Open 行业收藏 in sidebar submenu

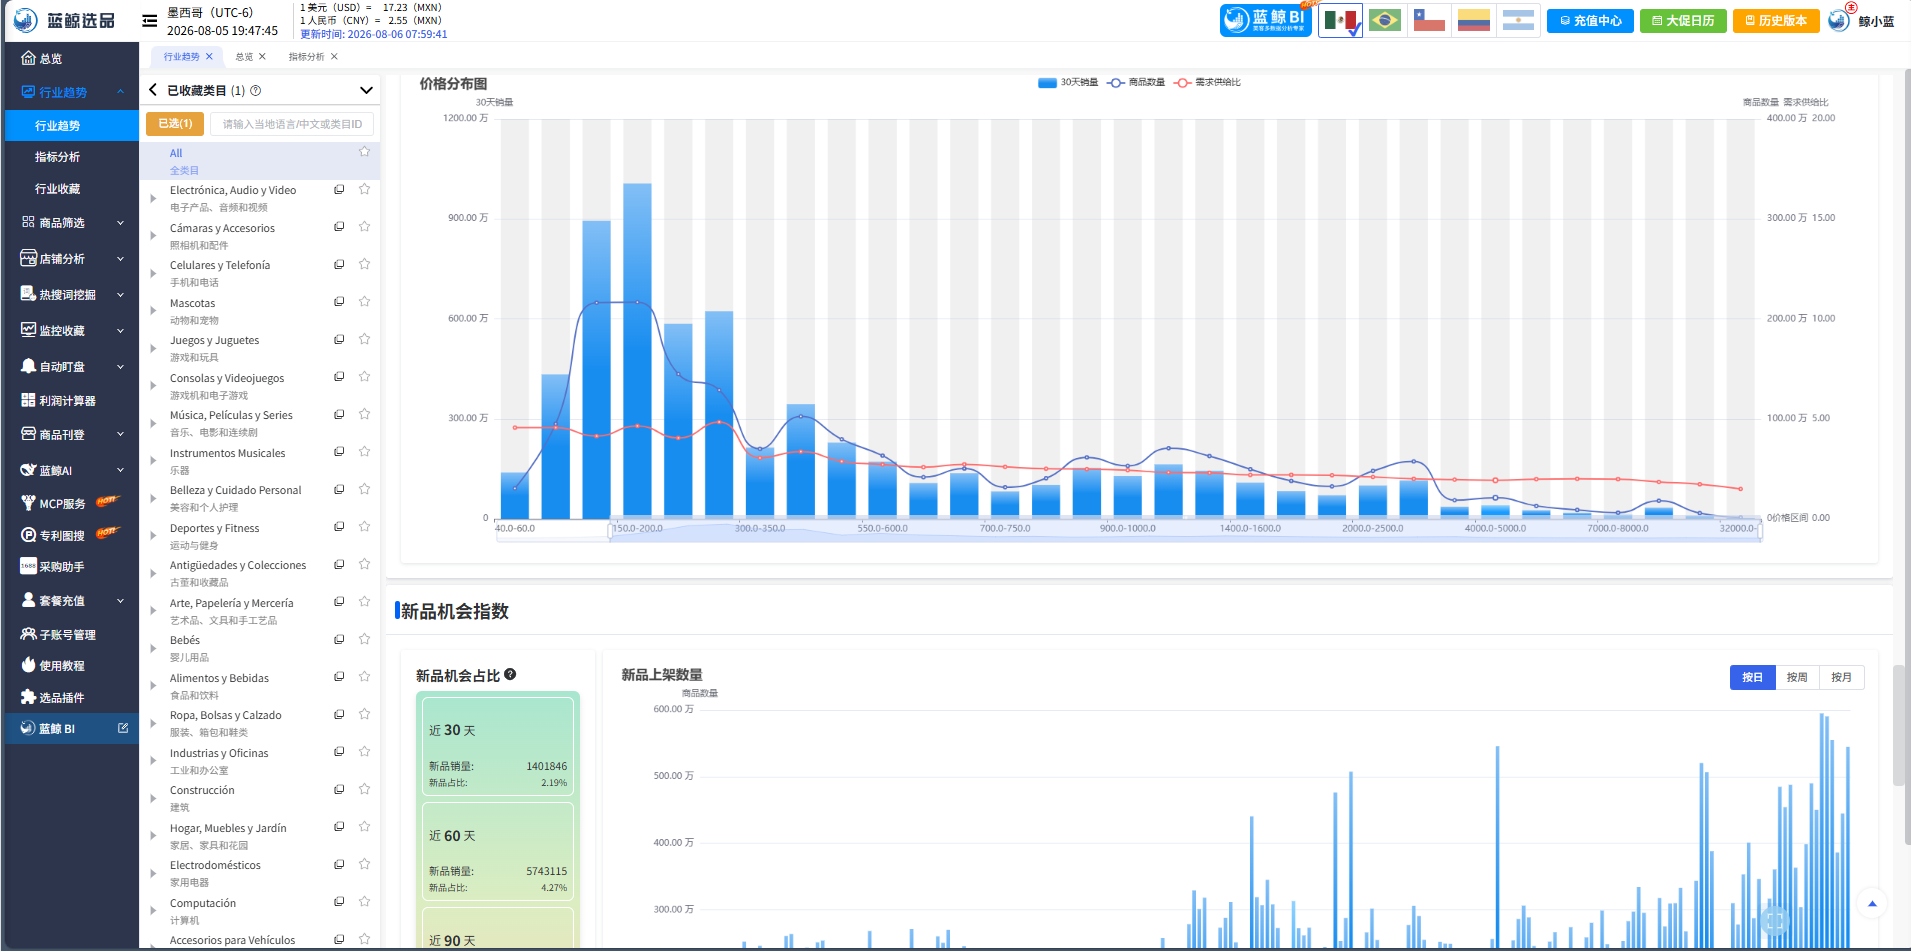[58, 189]
